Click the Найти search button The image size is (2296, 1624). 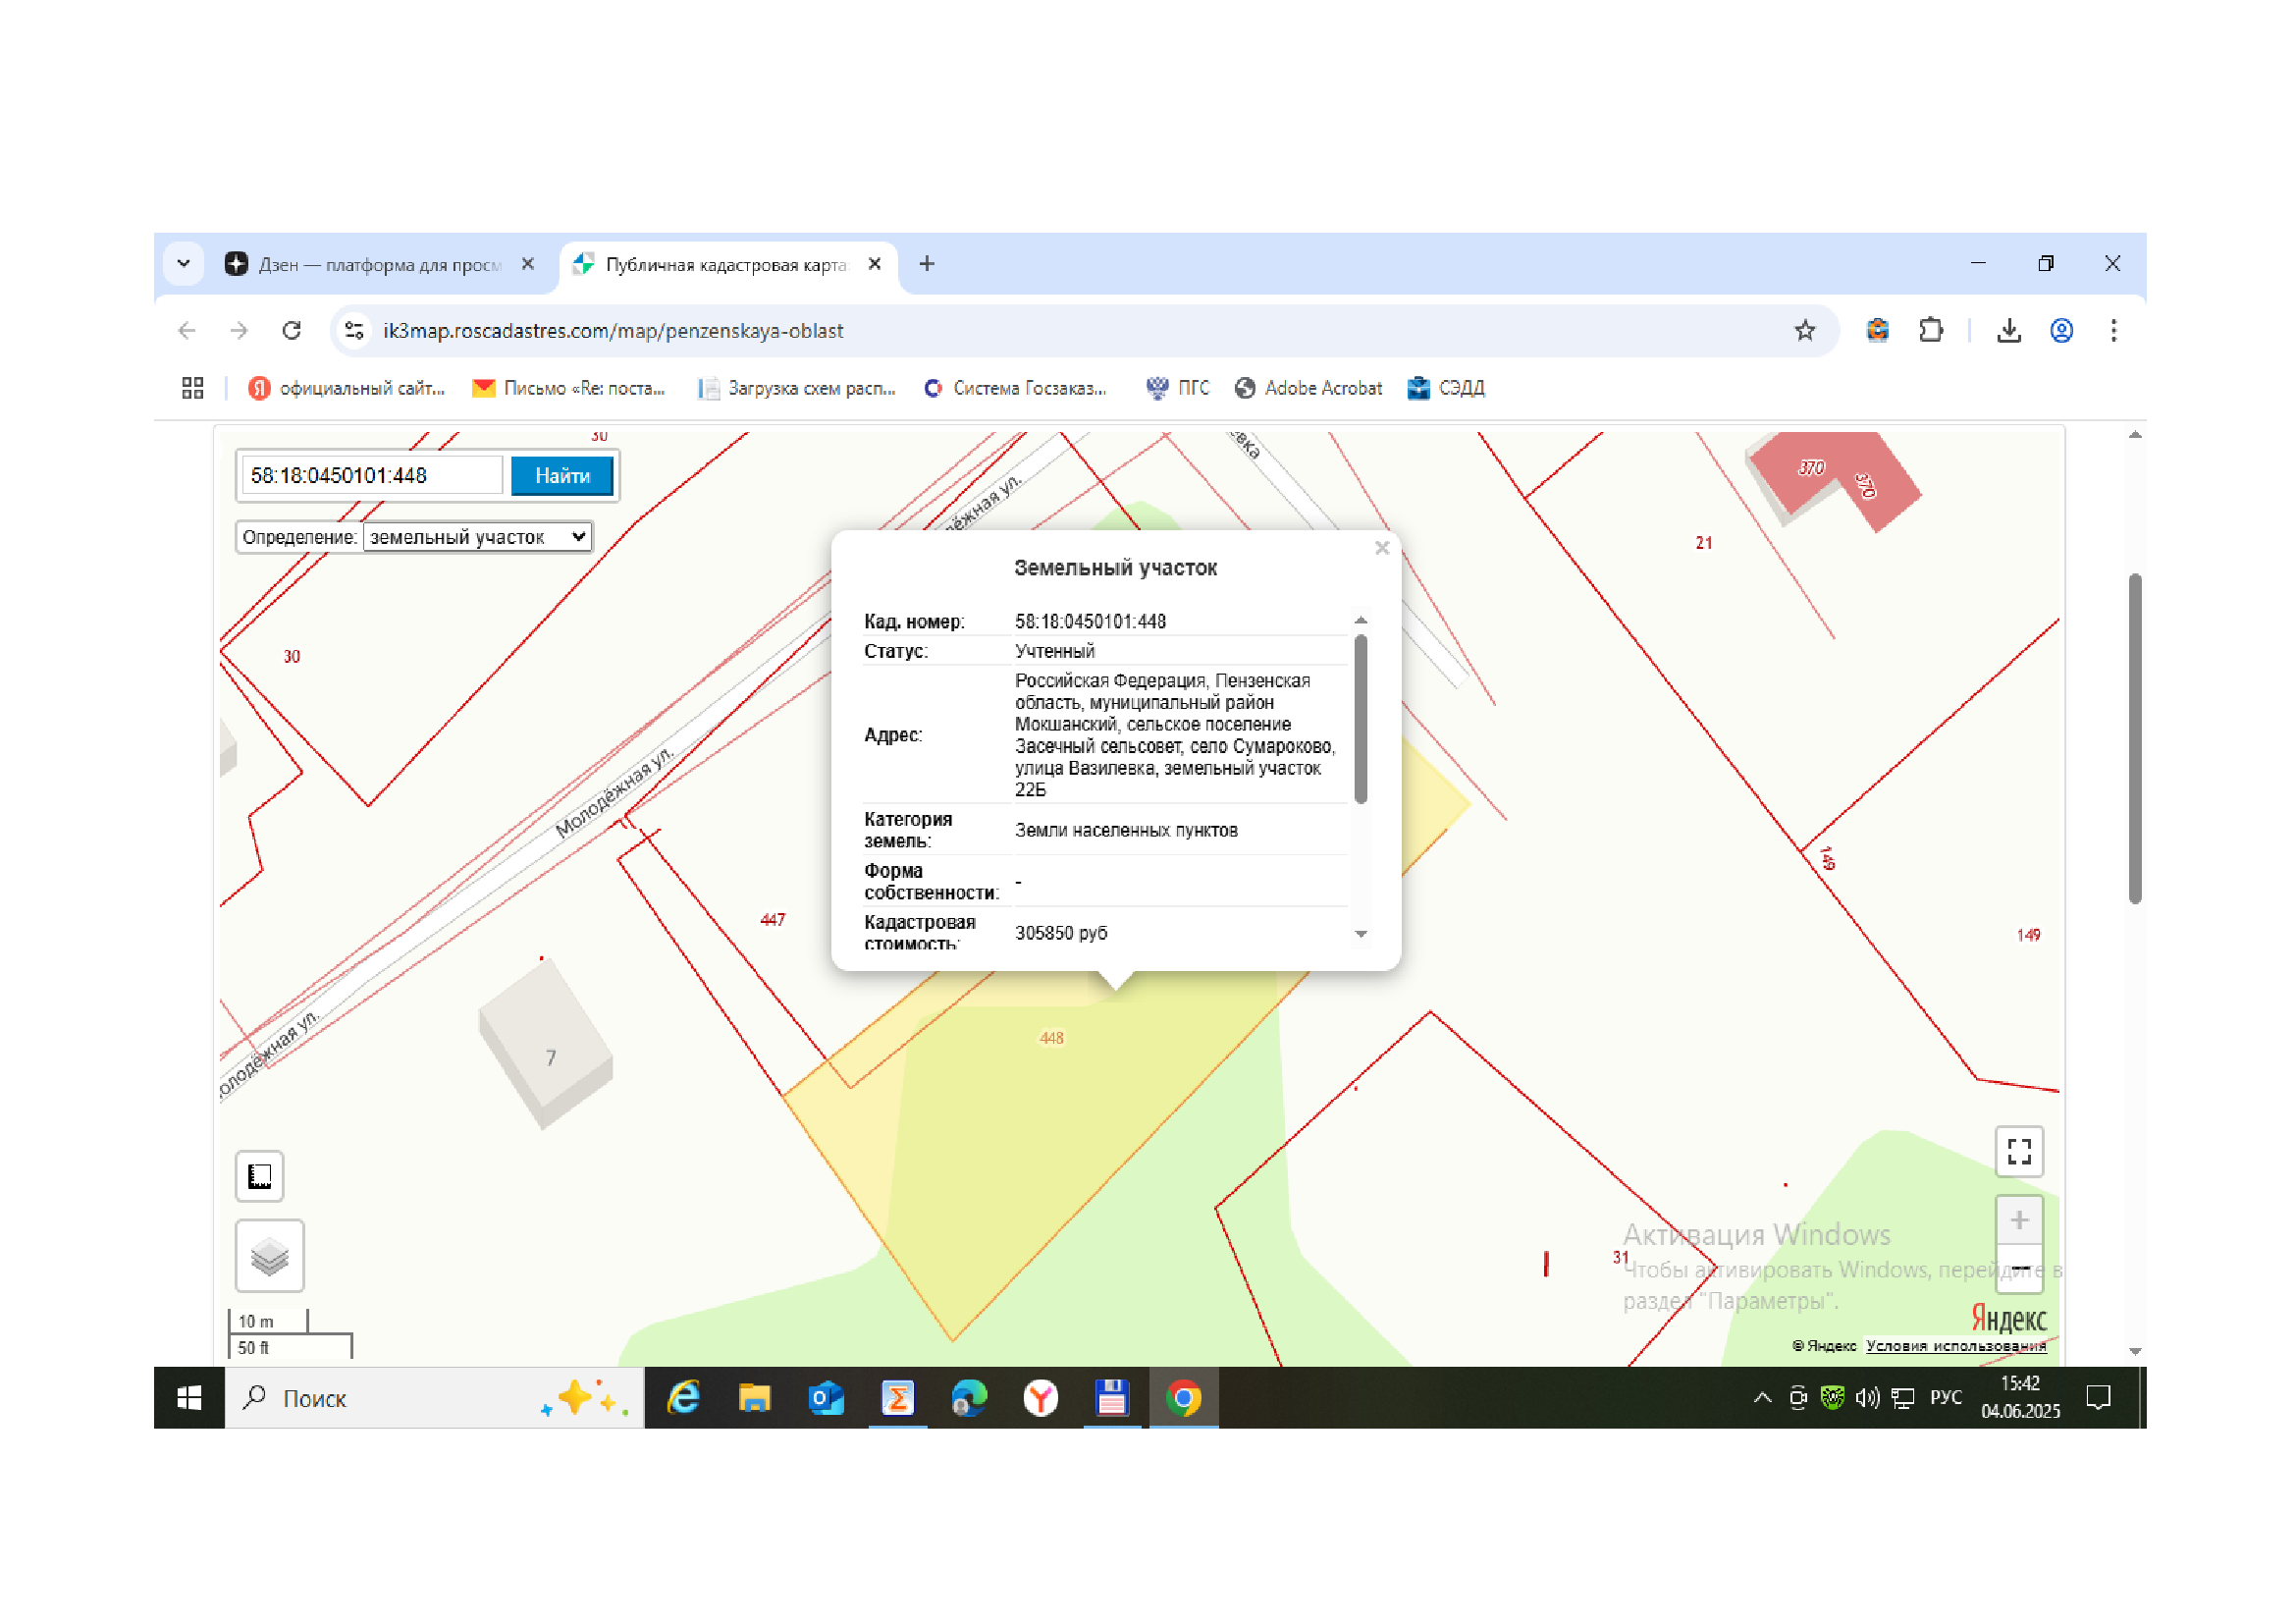tap(562, 476)
